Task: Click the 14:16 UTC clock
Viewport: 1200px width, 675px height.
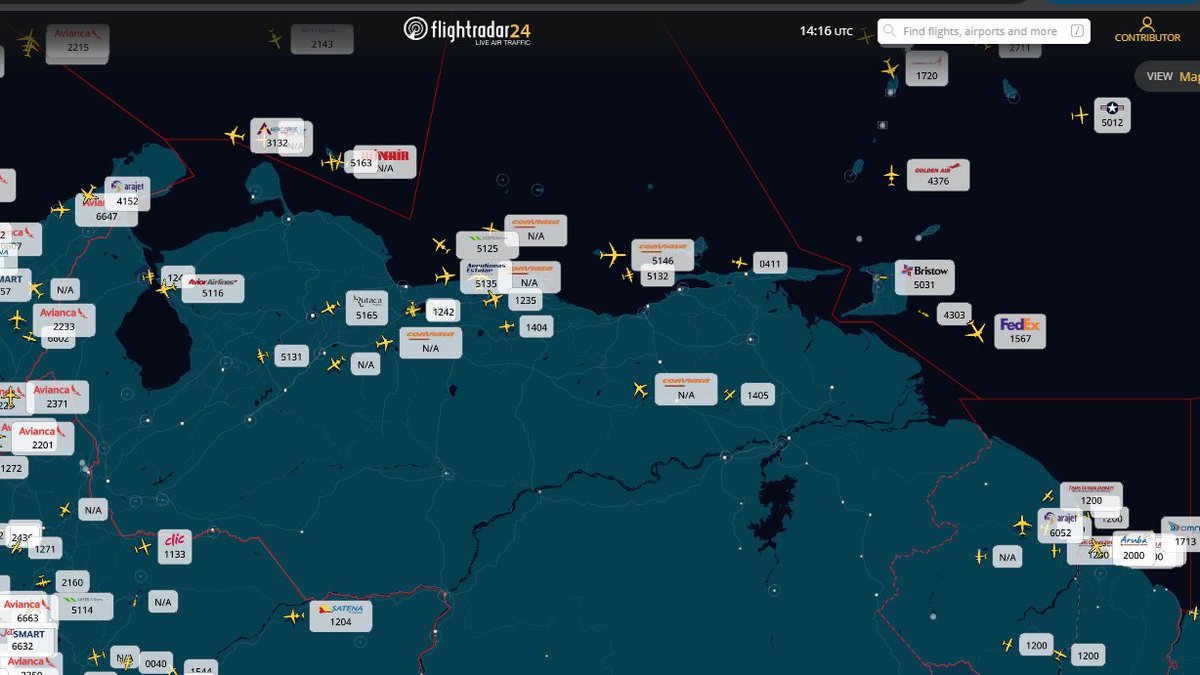Action: click(826, 31)
